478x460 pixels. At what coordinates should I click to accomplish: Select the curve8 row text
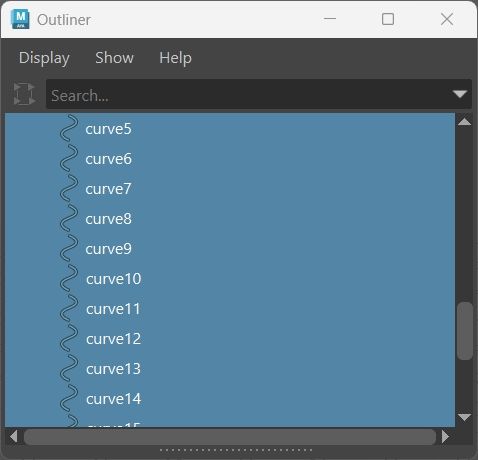[x=108, y=219]
